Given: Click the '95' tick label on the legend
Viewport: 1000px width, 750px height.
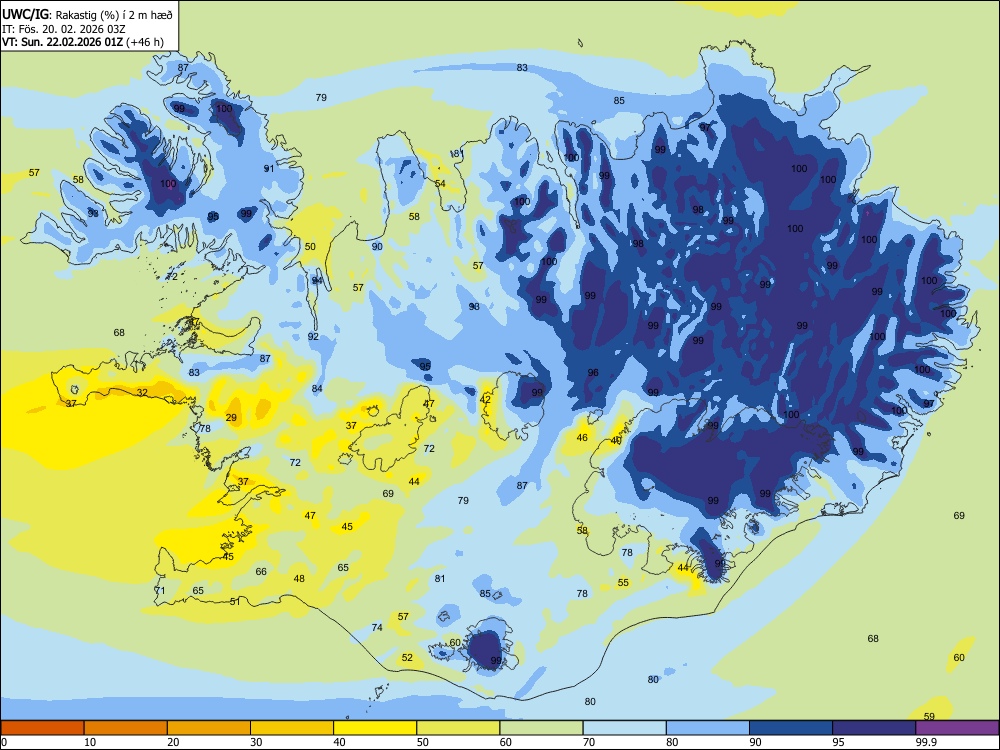Looking at the screenshot, I should tap(839, 742).
